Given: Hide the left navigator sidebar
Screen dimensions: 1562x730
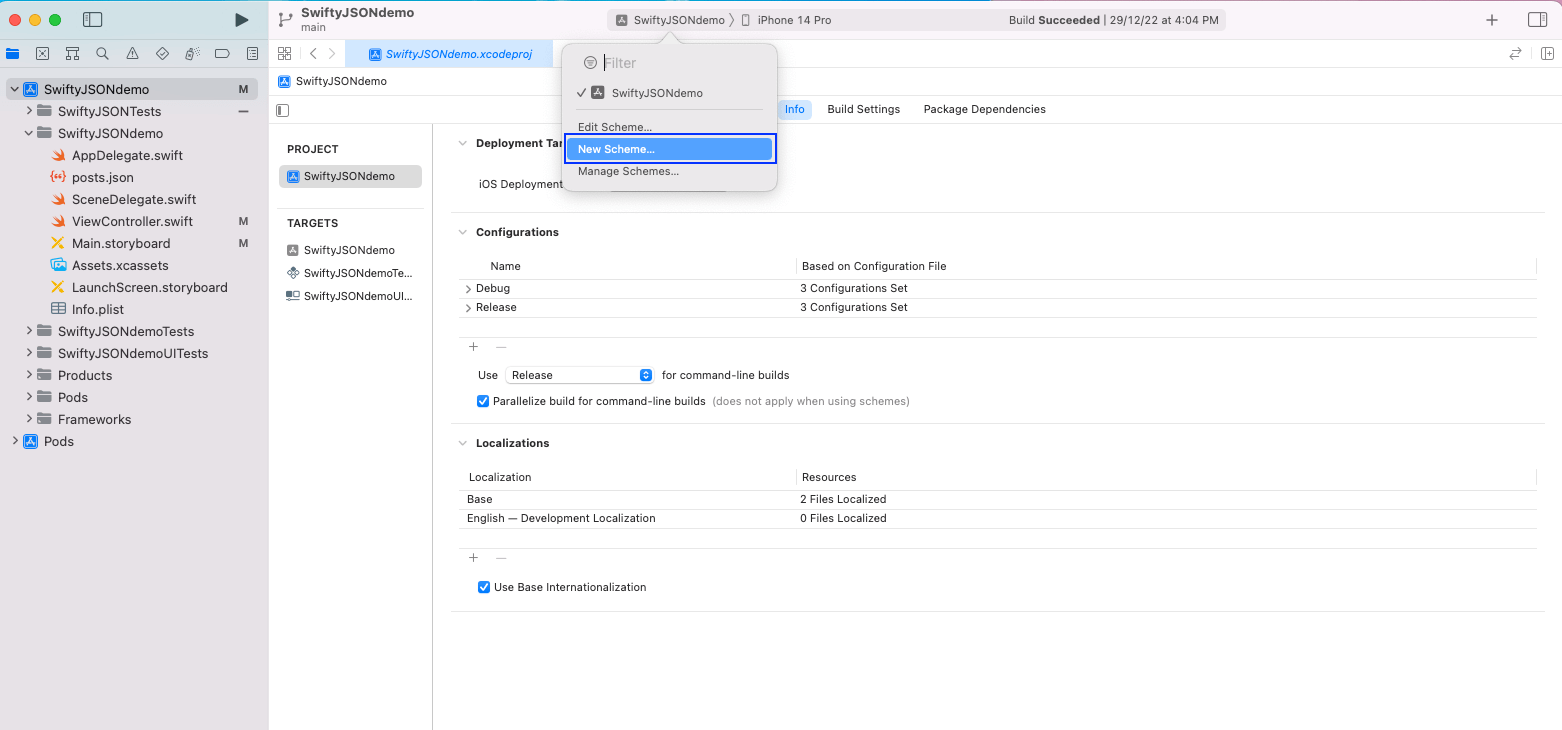Looking at the screenshot, I should [x=92, y=20].
